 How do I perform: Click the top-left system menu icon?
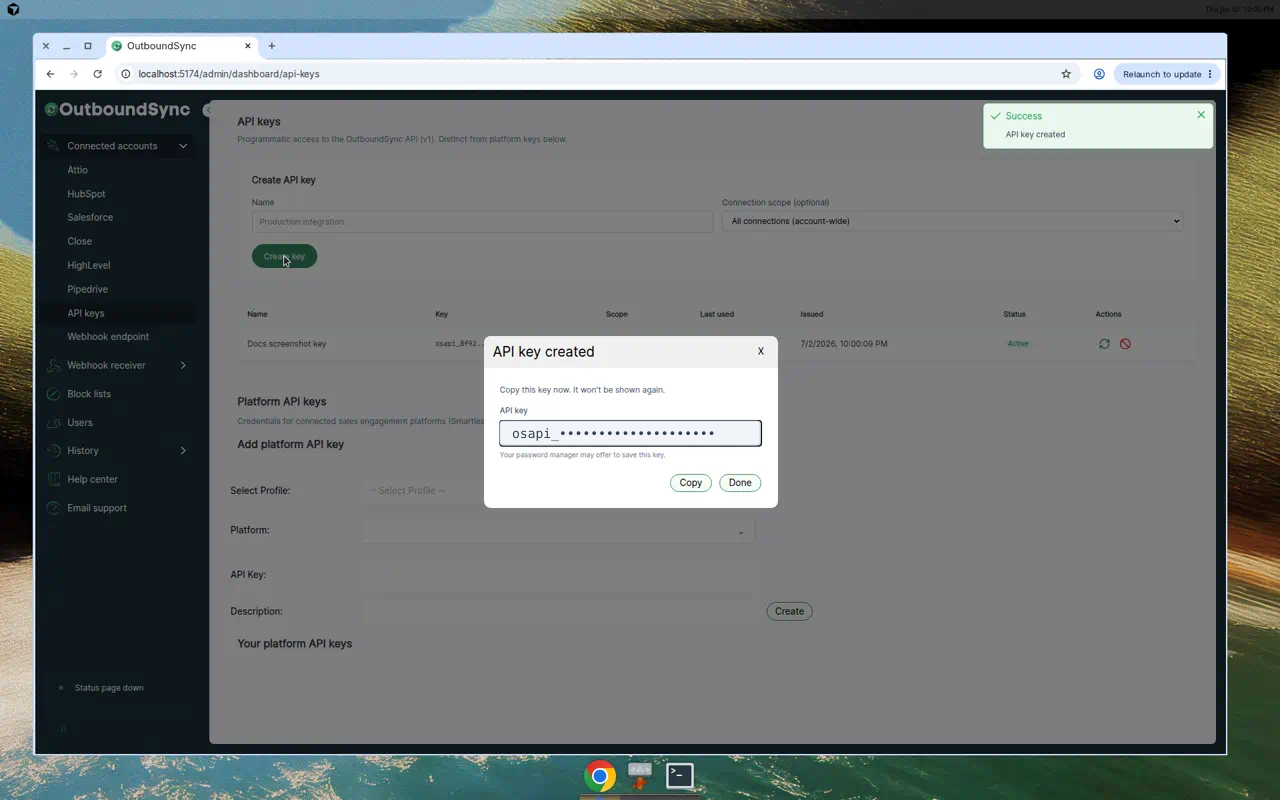pos(12,9)
